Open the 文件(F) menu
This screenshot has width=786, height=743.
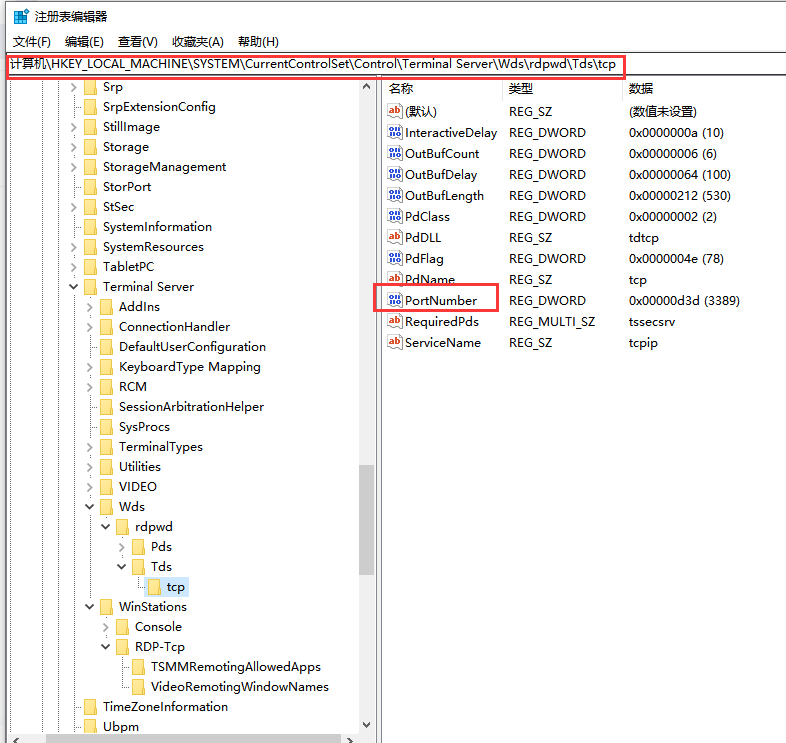point(32,42)
